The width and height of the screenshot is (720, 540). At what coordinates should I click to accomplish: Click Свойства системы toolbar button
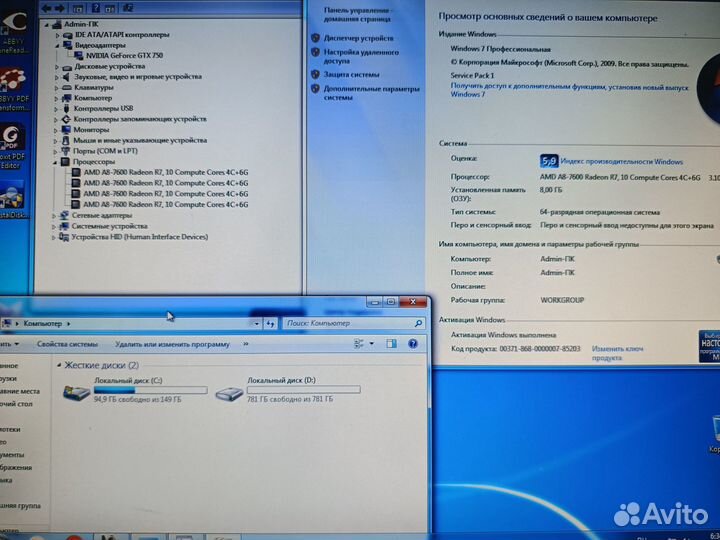click(67, 344)
